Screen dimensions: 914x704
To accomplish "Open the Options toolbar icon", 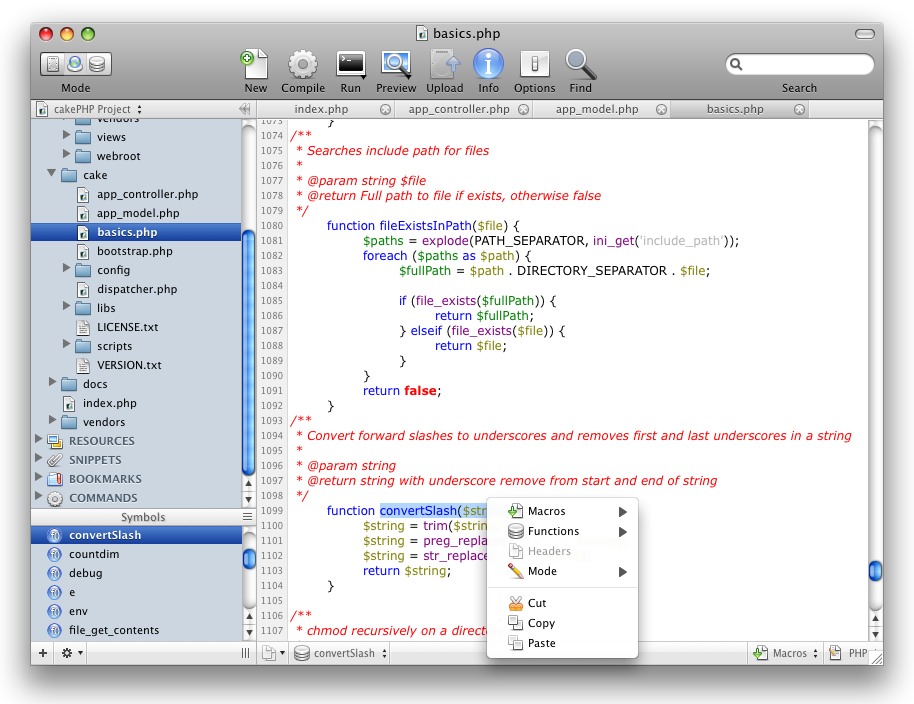I will click(x=535, y=64).
